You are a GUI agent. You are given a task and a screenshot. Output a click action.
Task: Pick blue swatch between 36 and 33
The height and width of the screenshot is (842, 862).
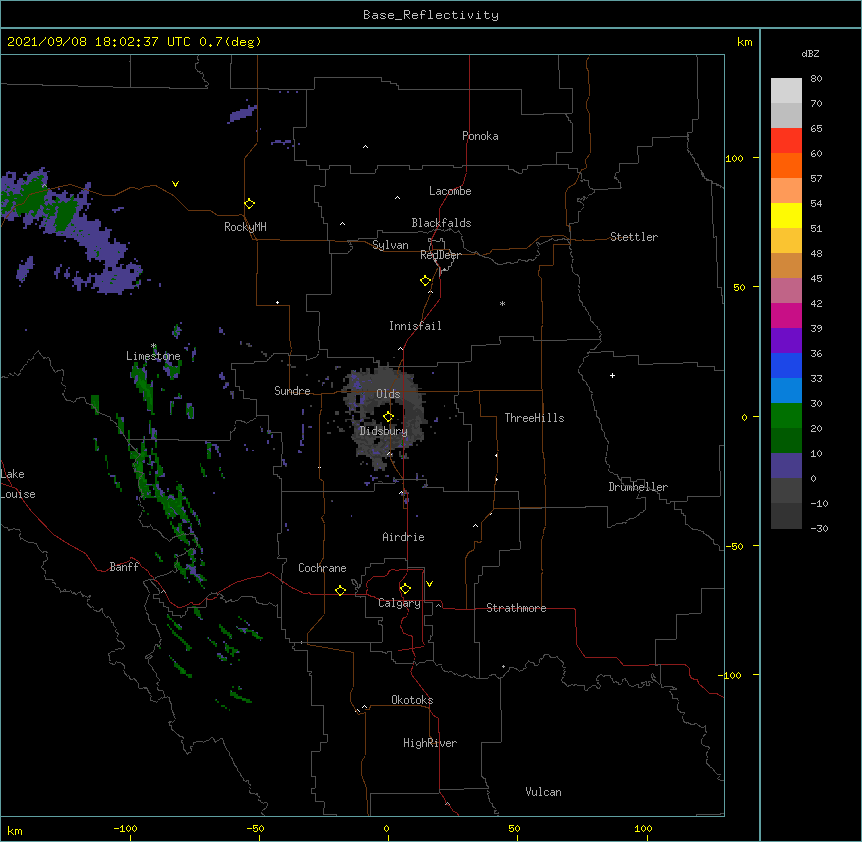point(786,365)
